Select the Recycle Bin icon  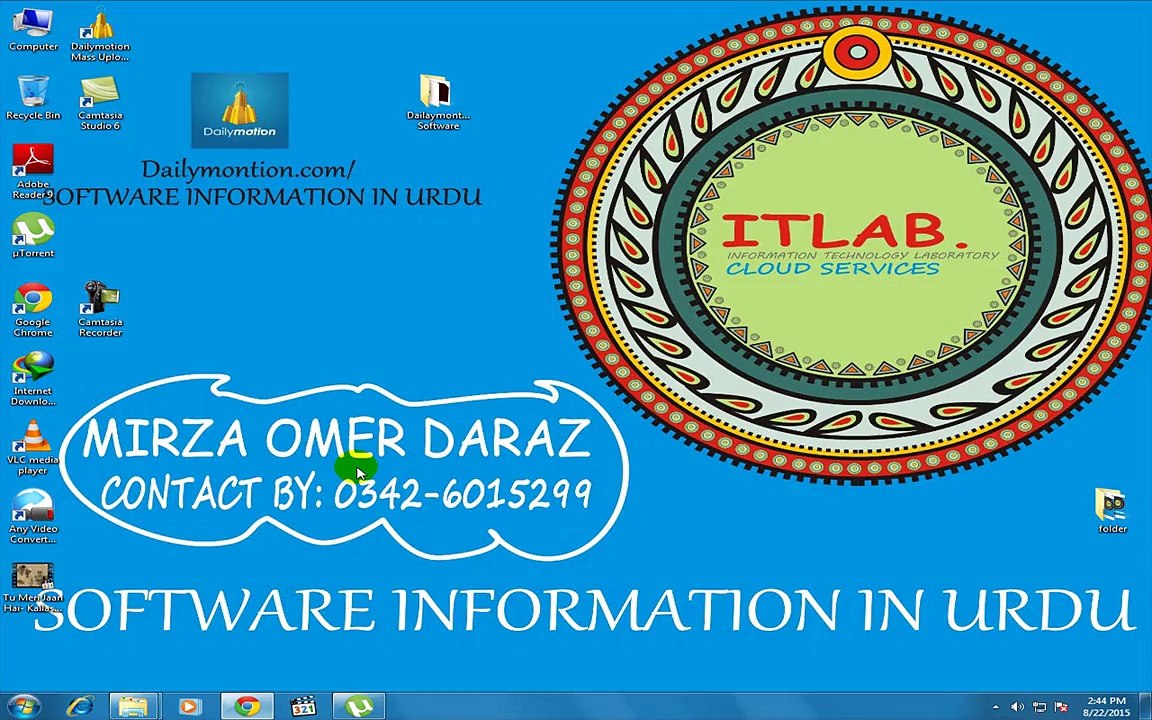coord(33,98)
